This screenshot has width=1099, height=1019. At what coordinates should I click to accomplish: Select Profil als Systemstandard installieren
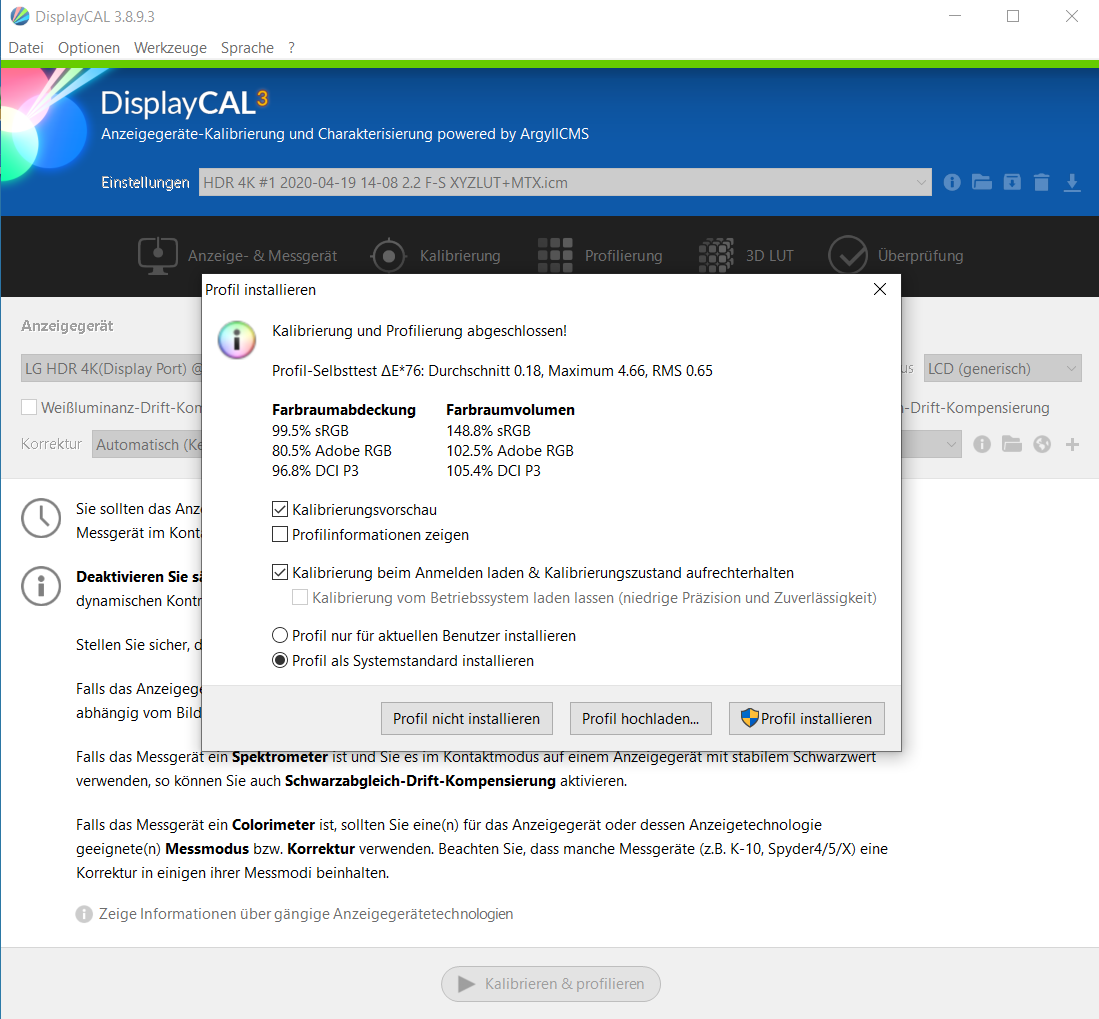pyautogui.click(x=280, y=661)
